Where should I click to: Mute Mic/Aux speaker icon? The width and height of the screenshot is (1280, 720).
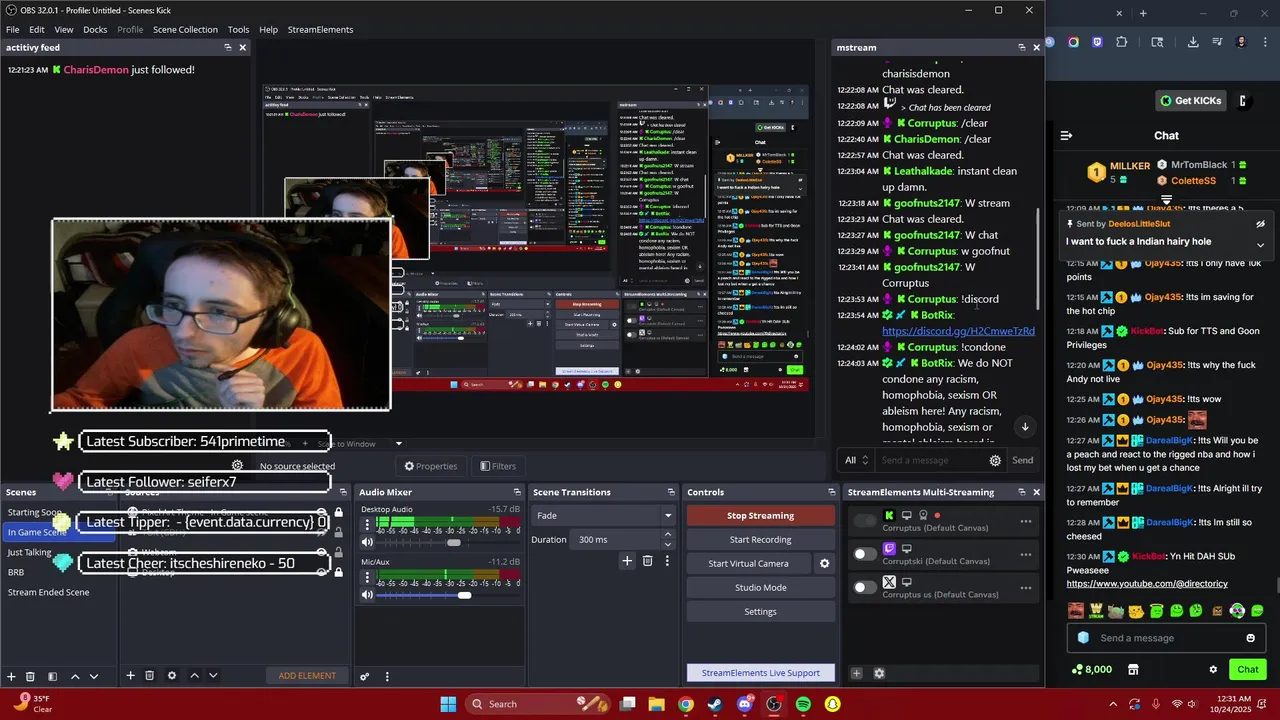pos(367,595)
